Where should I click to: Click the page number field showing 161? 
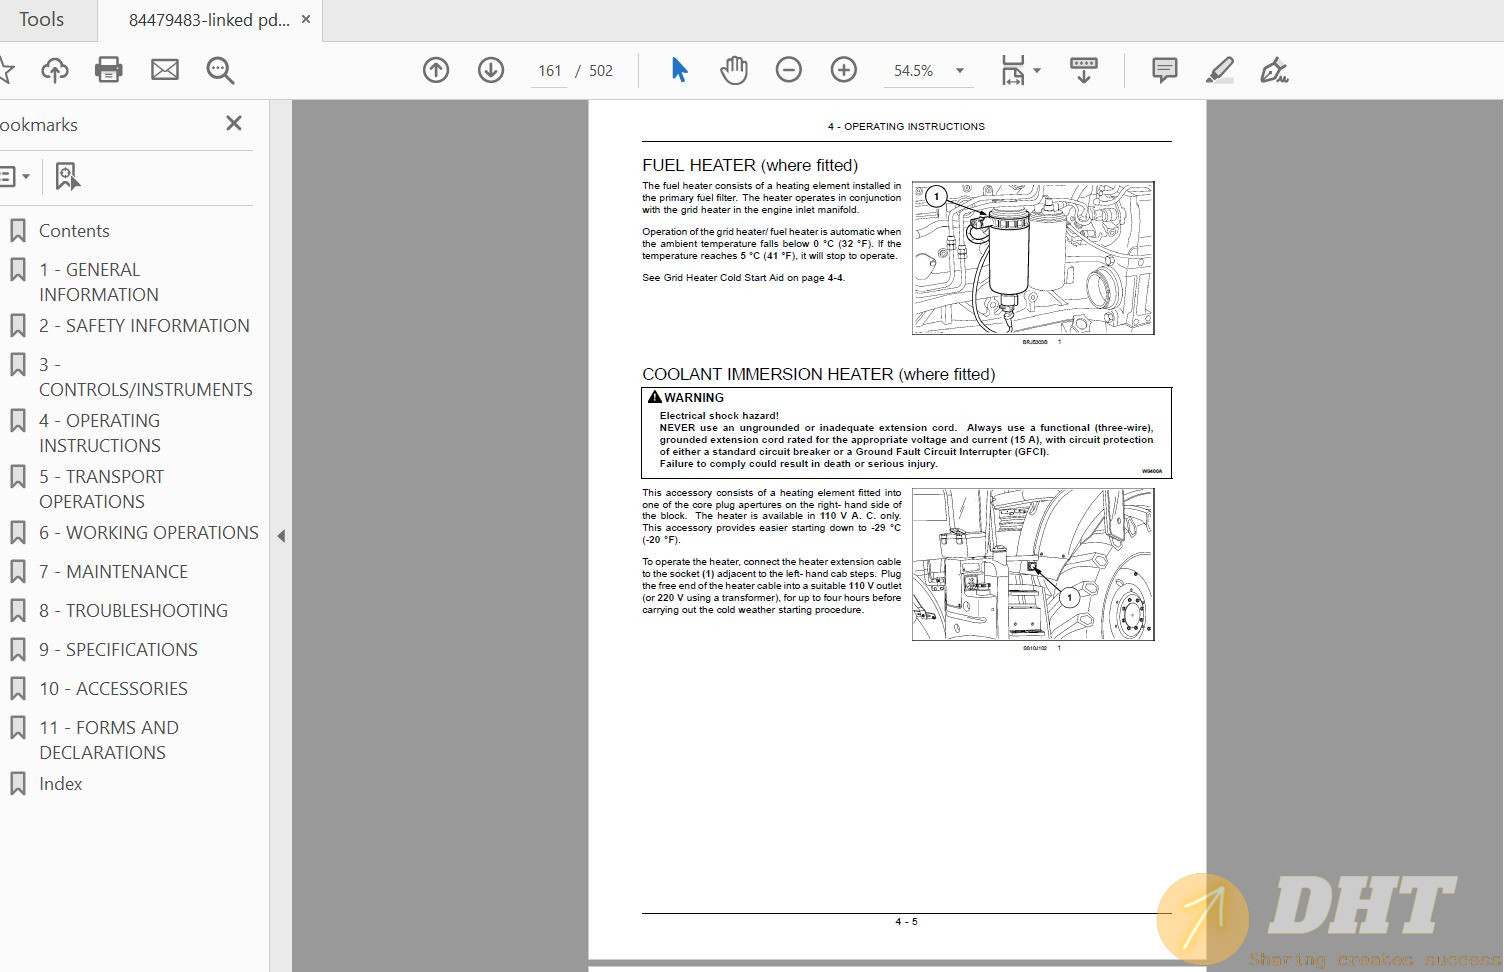[x=549, y=71]
